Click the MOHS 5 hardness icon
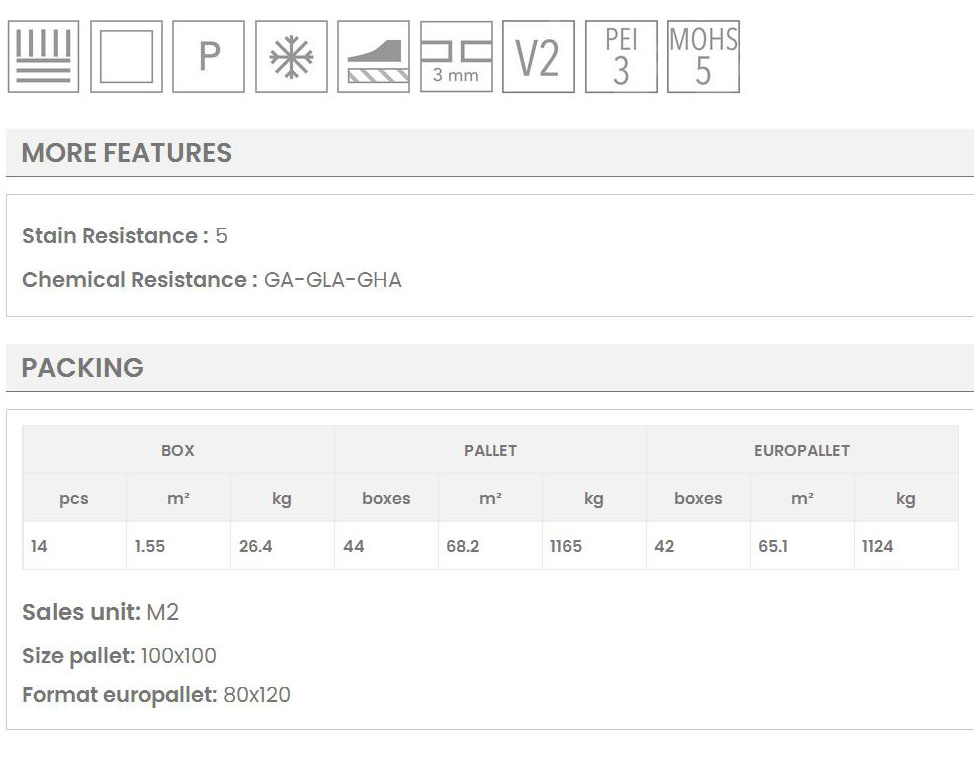 pyautogui.click(x=703, y=57)
